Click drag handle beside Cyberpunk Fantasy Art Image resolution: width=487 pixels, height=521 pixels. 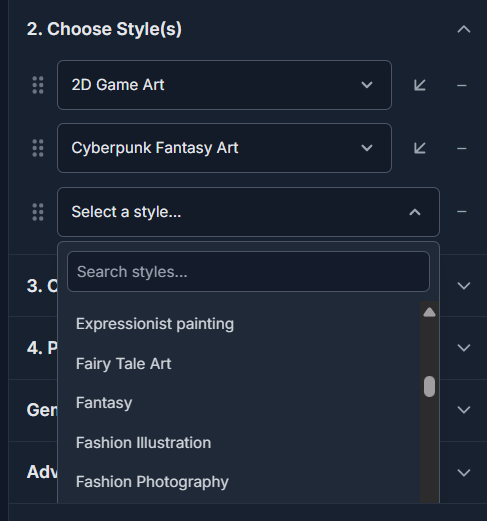pyautogui.click(x=38, y=148)
